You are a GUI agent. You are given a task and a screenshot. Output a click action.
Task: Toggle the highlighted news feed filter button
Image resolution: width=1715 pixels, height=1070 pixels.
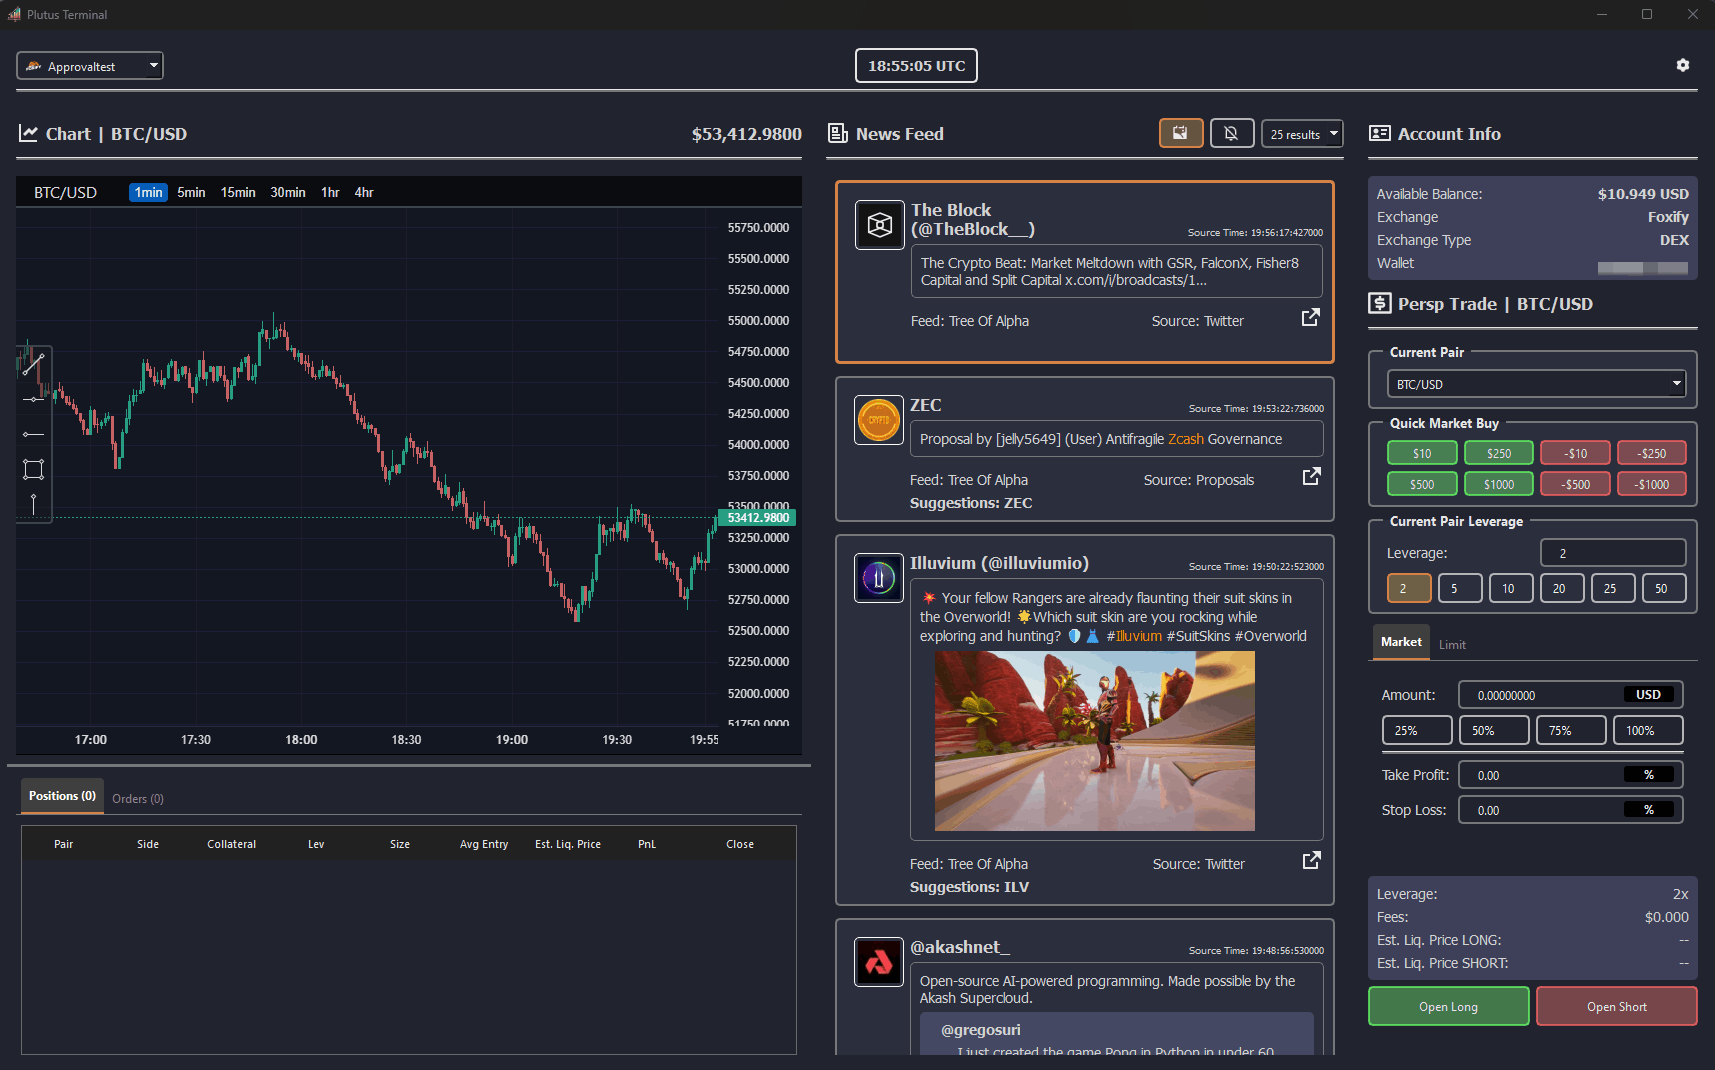(x=1180, y=133)
